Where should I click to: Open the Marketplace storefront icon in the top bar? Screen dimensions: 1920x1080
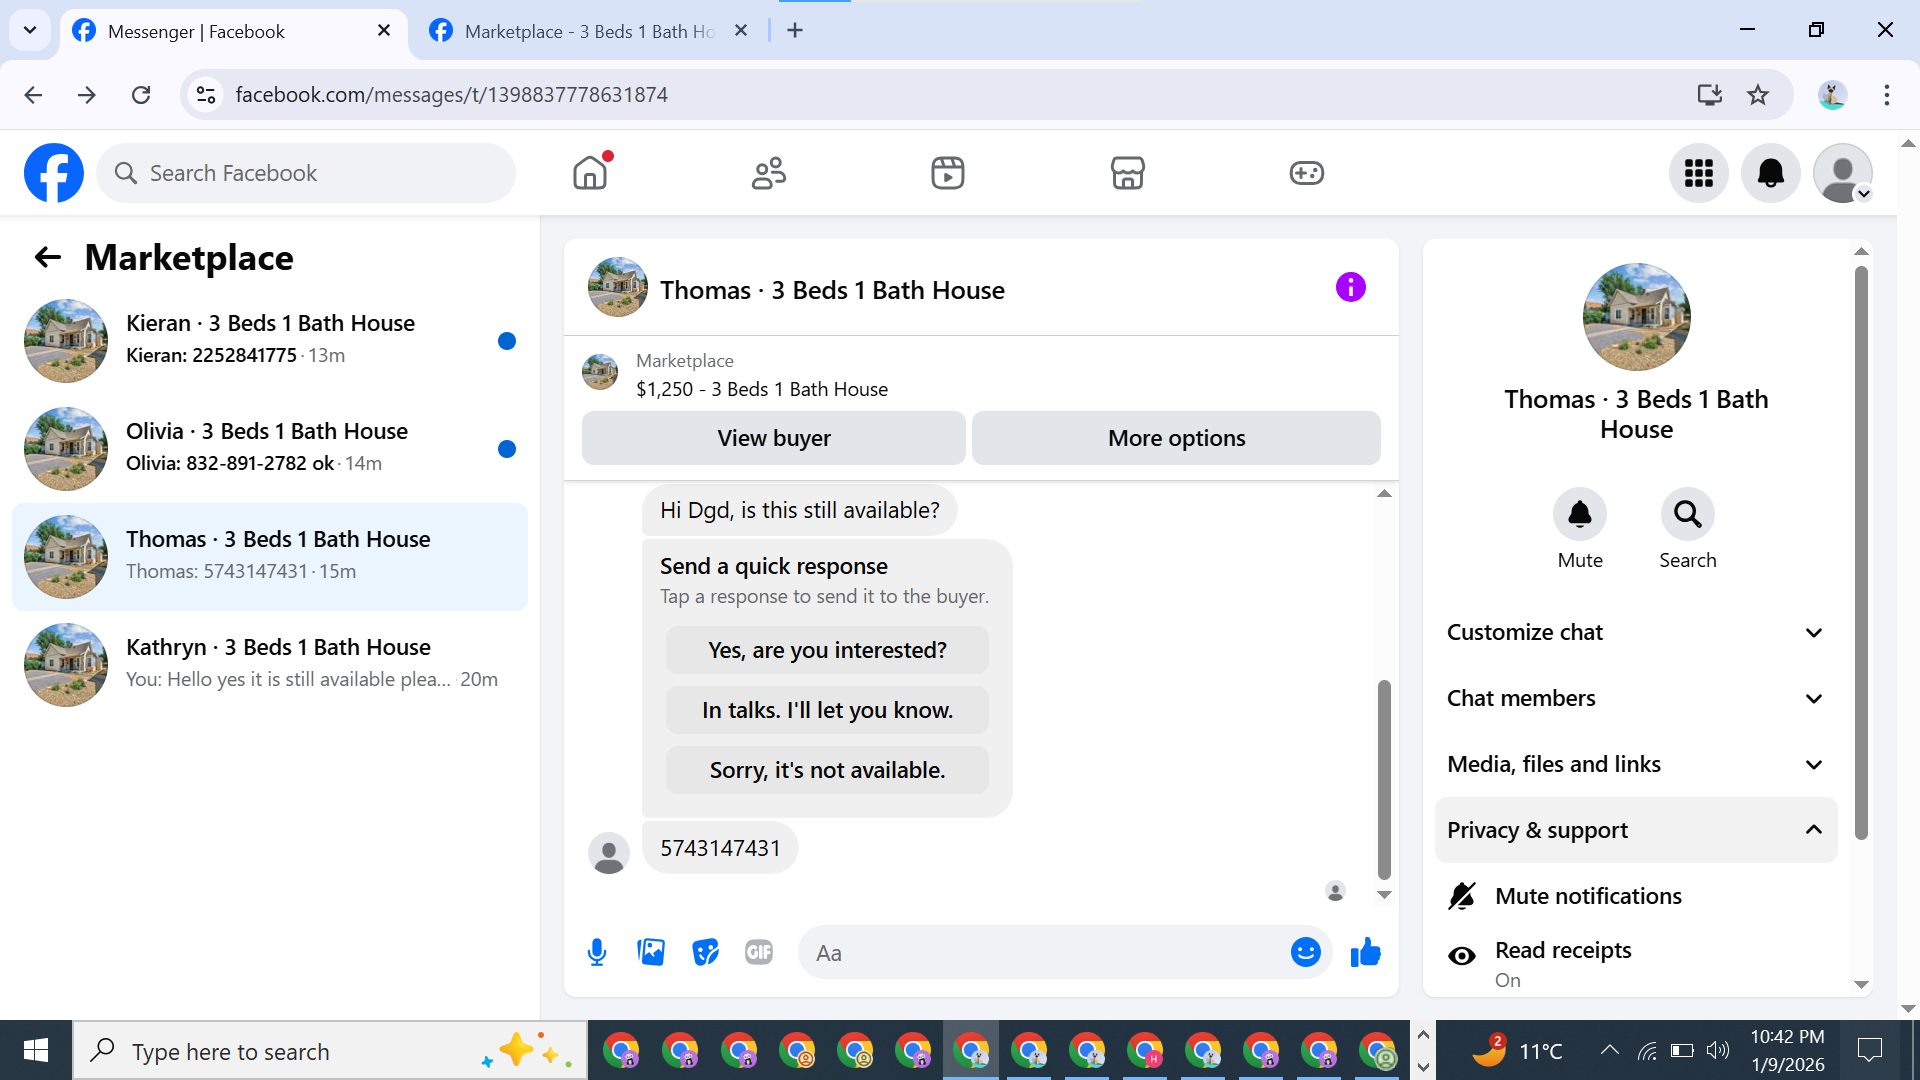[x=1127, y=173]
